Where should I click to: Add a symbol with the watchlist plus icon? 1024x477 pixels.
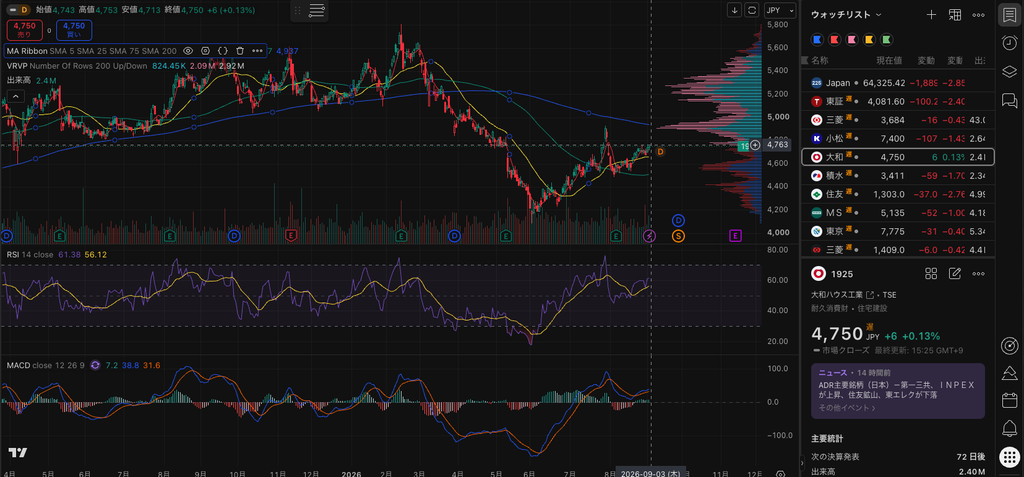[932, 14]
